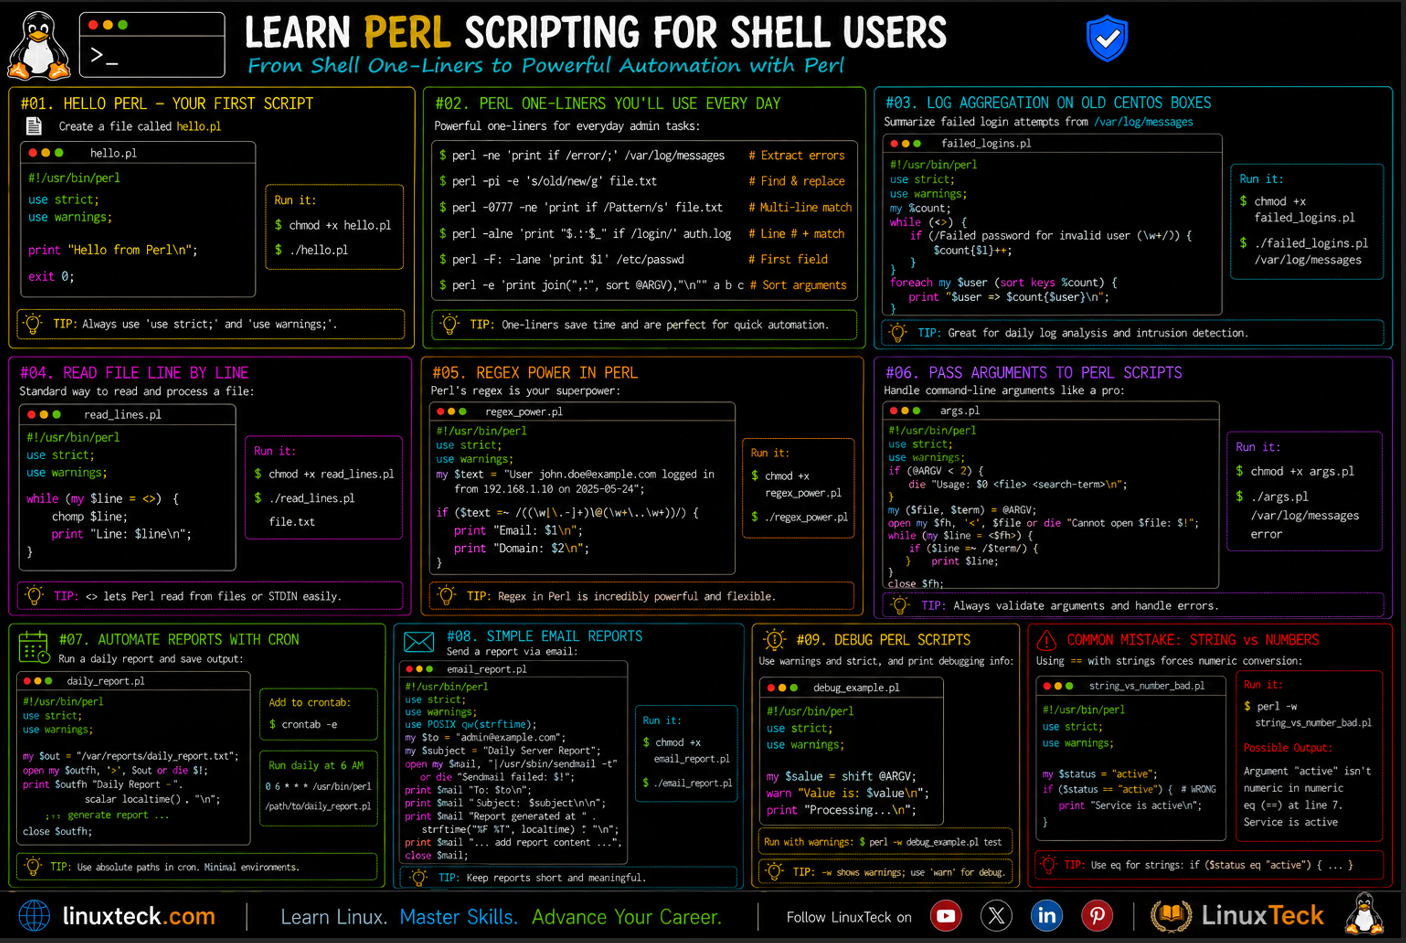Click the '#02. PERL ONE-LINERS' heading

[607, 103]
